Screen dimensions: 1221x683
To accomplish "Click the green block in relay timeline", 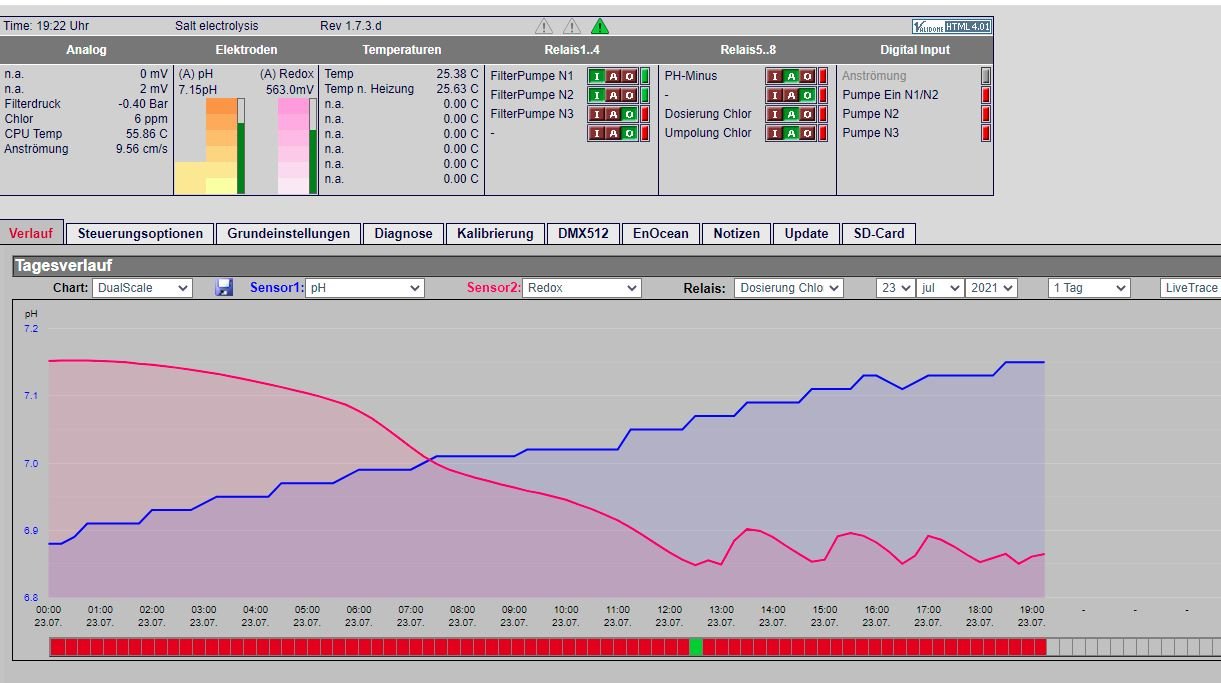I will point(695,647).
